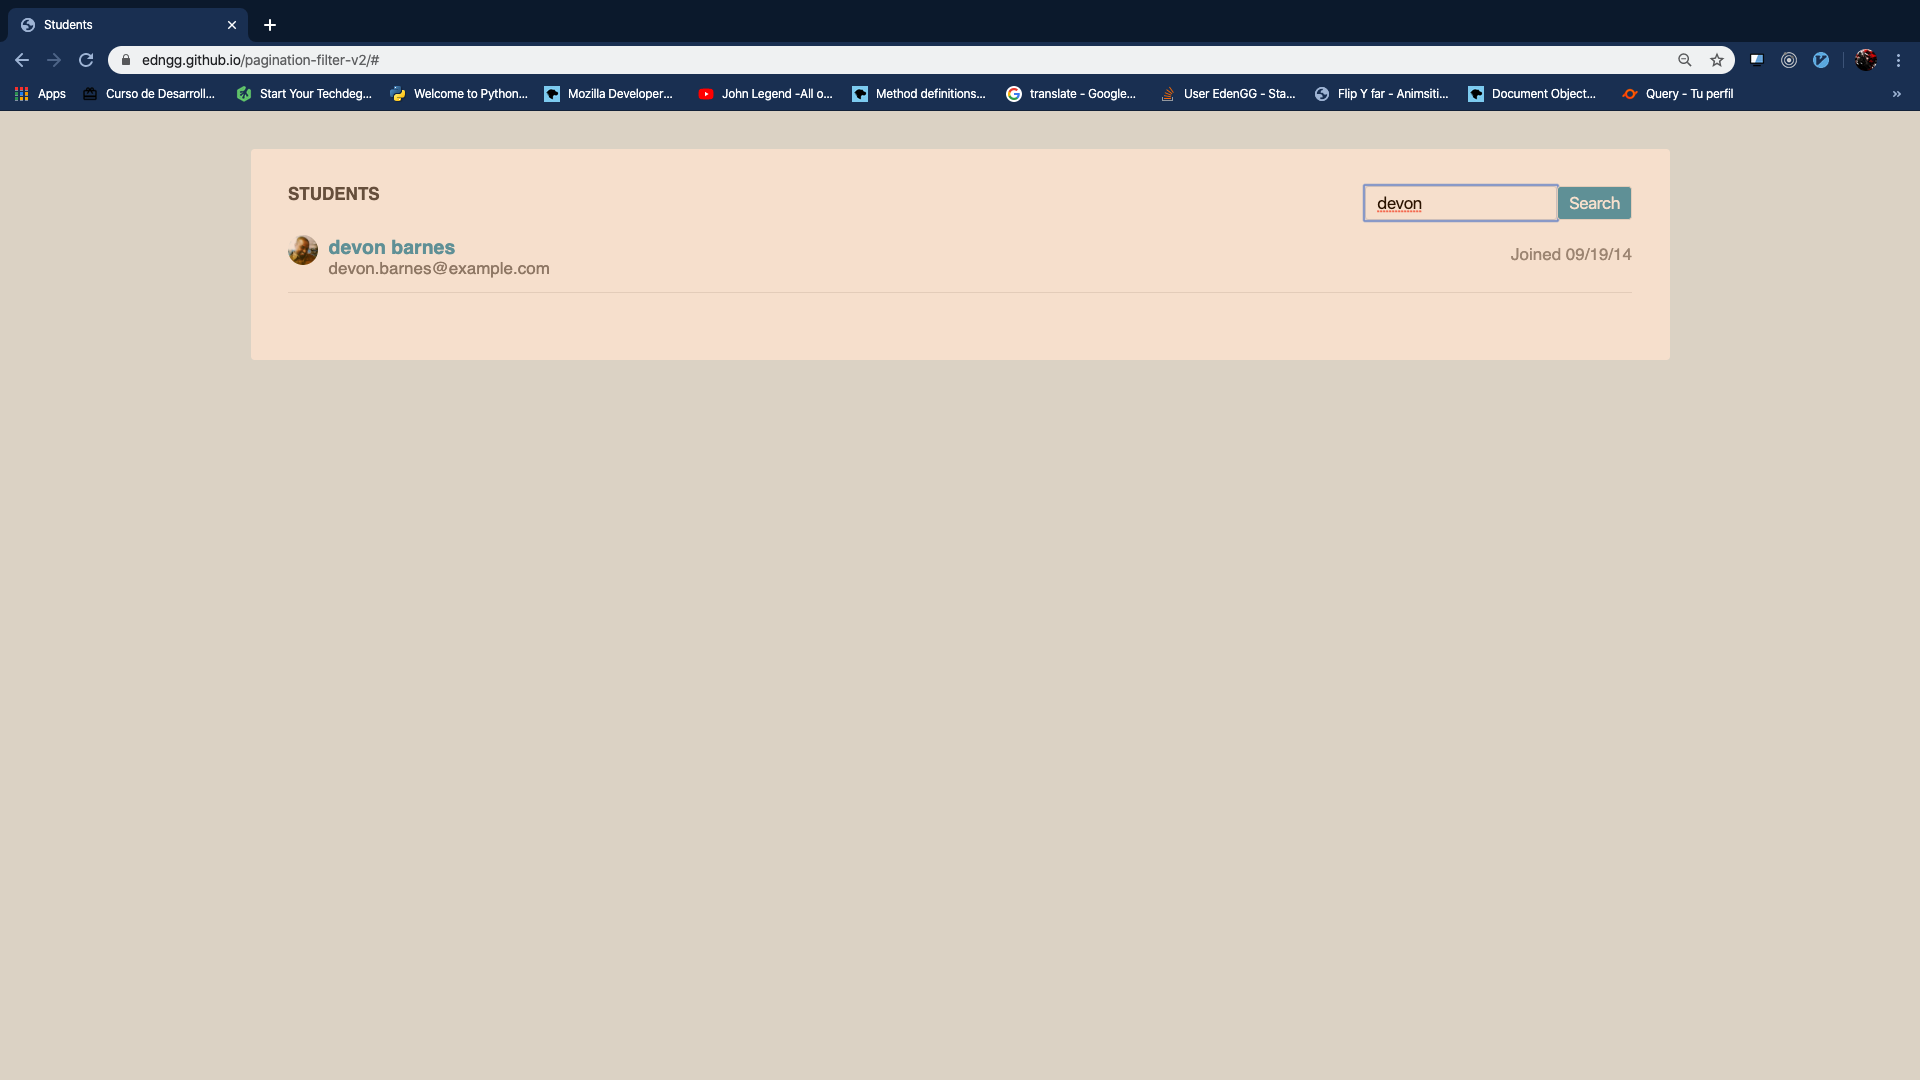
Task: Close the Students tab
Action: pyautogui.click(x=232, y=25)
